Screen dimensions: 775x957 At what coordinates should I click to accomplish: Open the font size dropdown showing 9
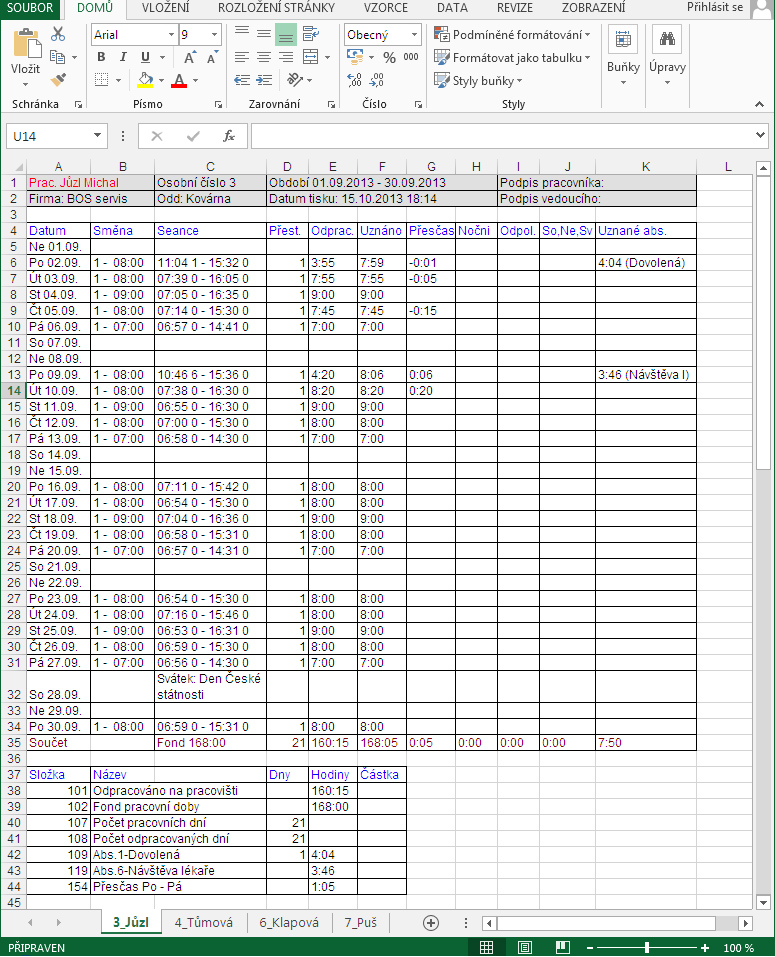pyautogui.click(x=214, y=35)
